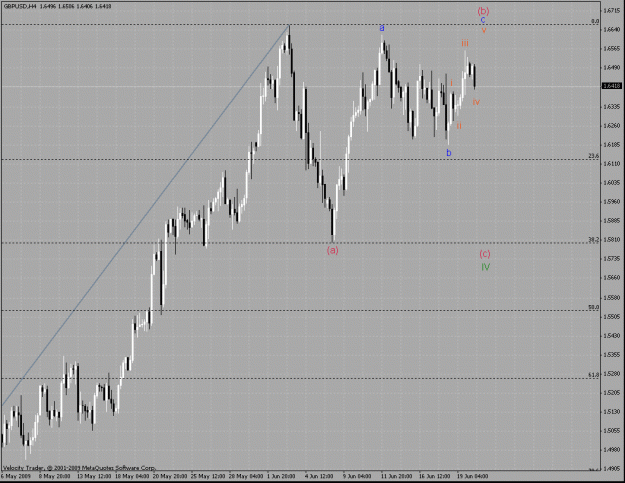Click the 1.6335 price axis label
The width and height of the screenshot is (625, 483).
(x=612, y=106)
